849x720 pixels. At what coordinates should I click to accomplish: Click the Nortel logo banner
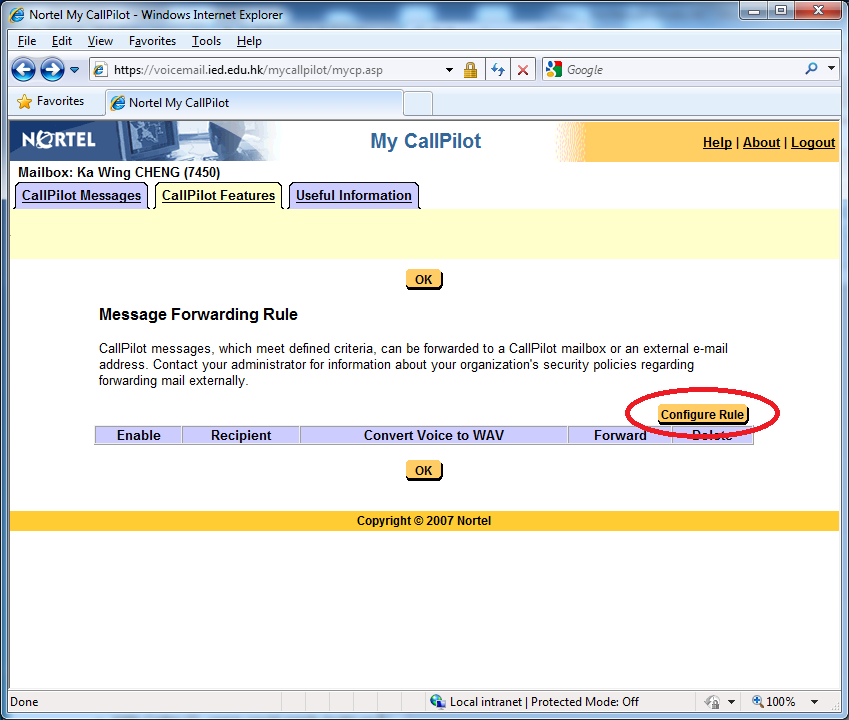coord(58,140)
